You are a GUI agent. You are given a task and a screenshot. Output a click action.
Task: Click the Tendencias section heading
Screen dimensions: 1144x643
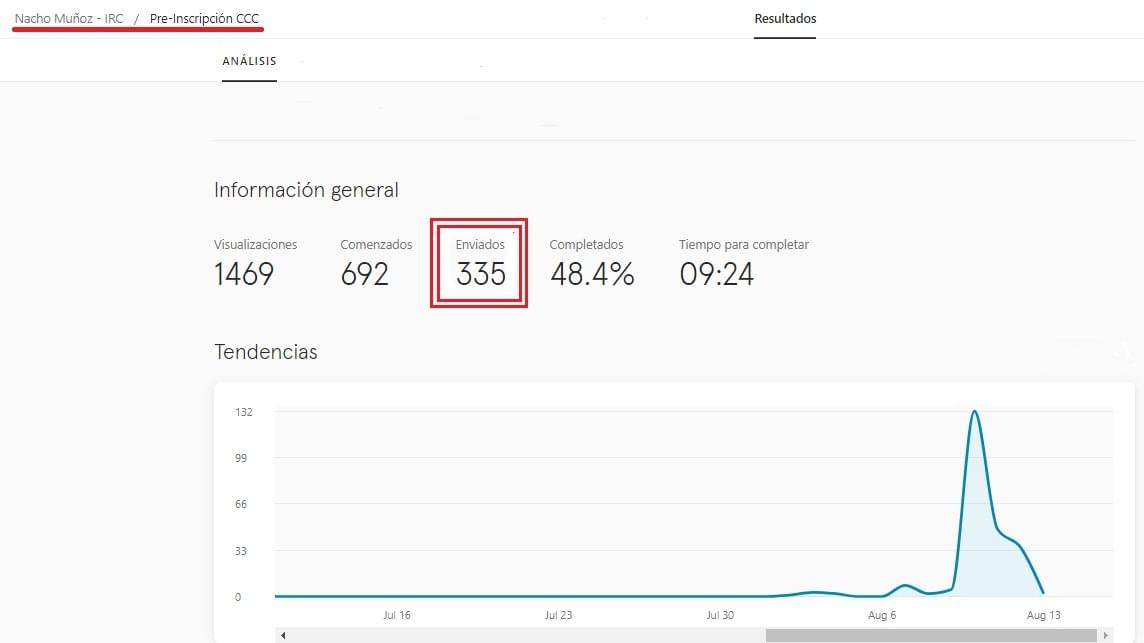(x=266, y=352)
